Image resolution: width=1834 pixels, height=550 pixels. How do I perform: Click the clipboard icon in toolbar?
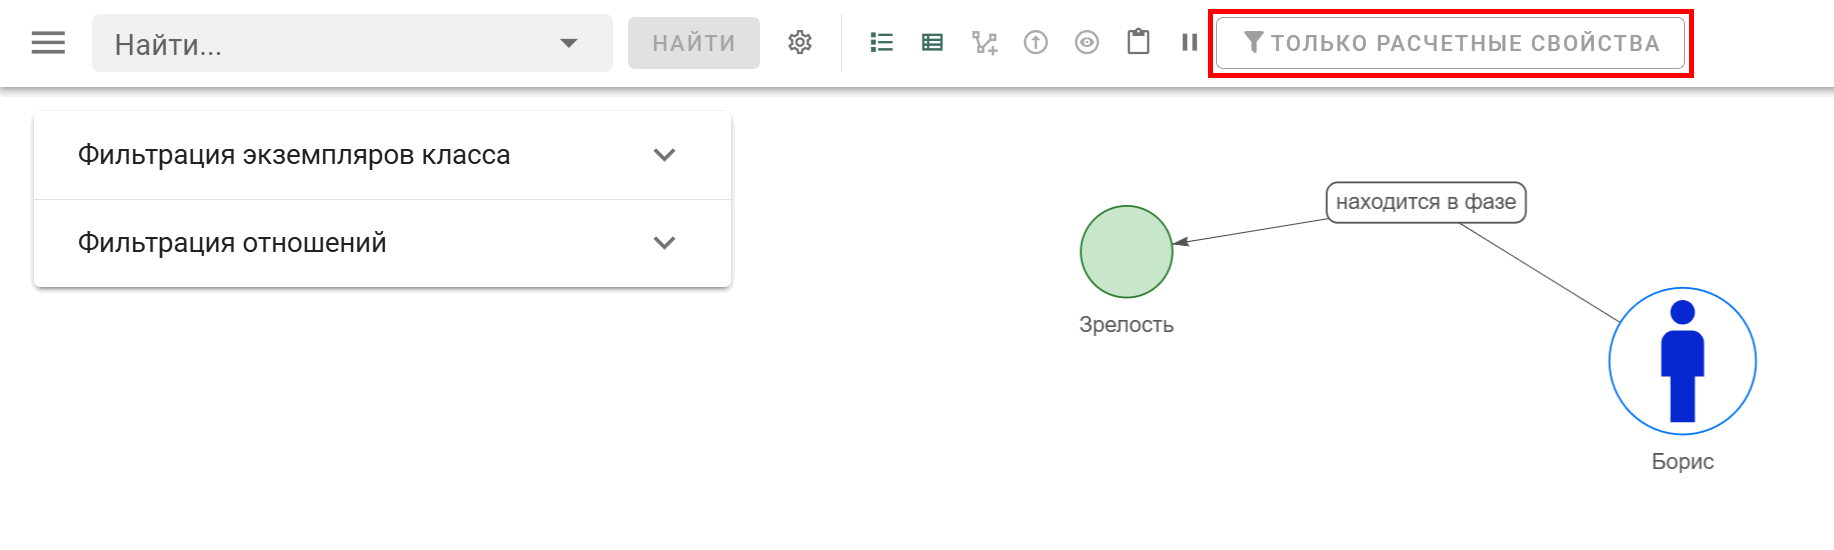coord(1138,42)
